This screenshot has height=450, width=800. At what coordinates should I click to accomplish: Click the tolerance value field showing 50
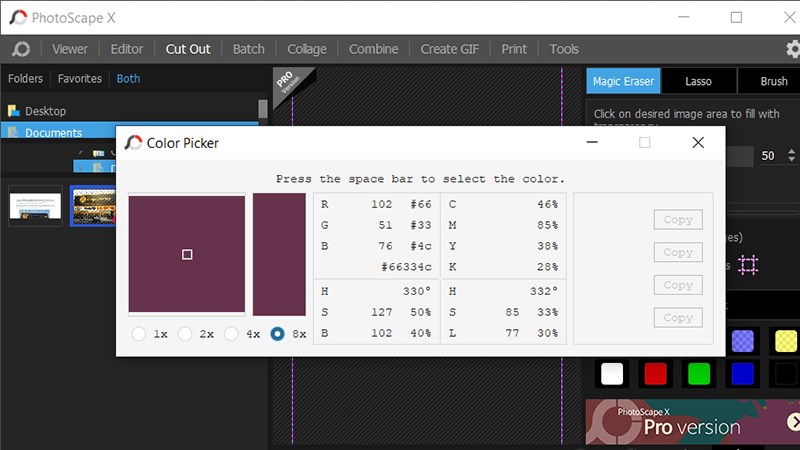click(x=768, y=156)
